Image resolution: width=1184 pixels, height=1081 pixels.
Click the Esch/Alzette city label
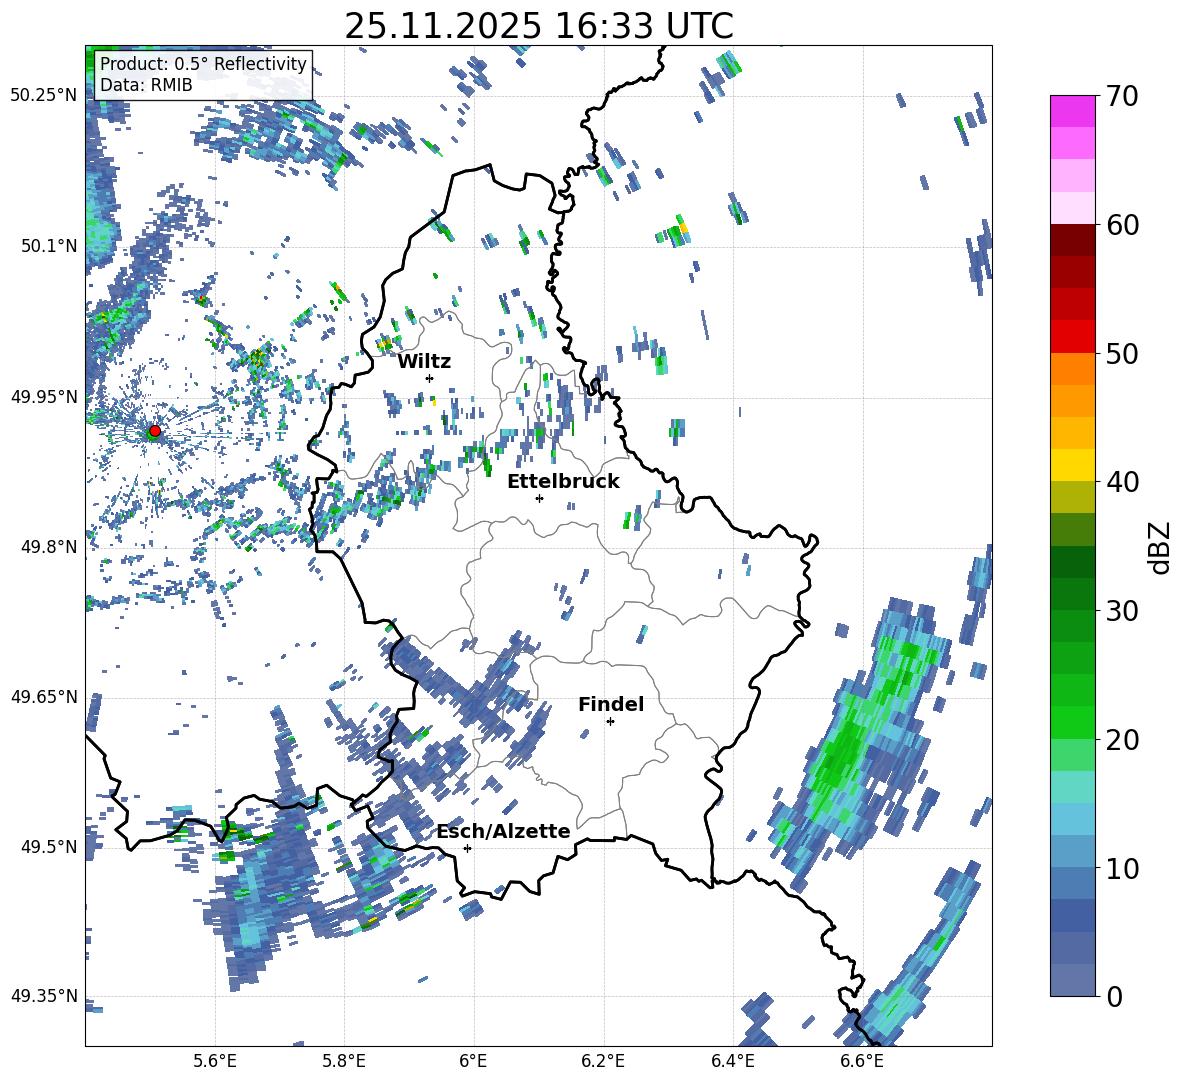coord(504,831)
